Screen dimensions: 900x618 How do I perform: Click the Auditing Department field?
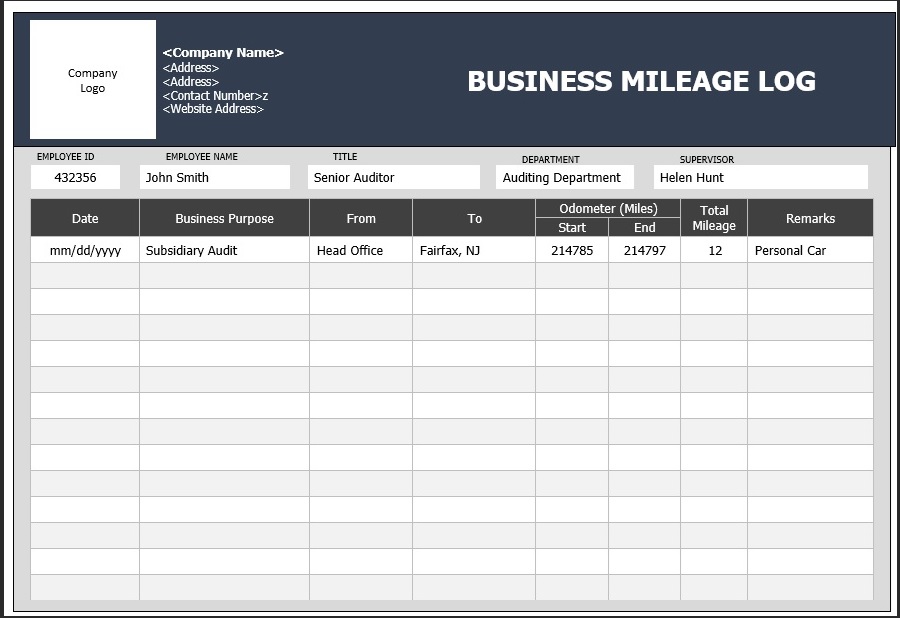(x=564, y=177)
